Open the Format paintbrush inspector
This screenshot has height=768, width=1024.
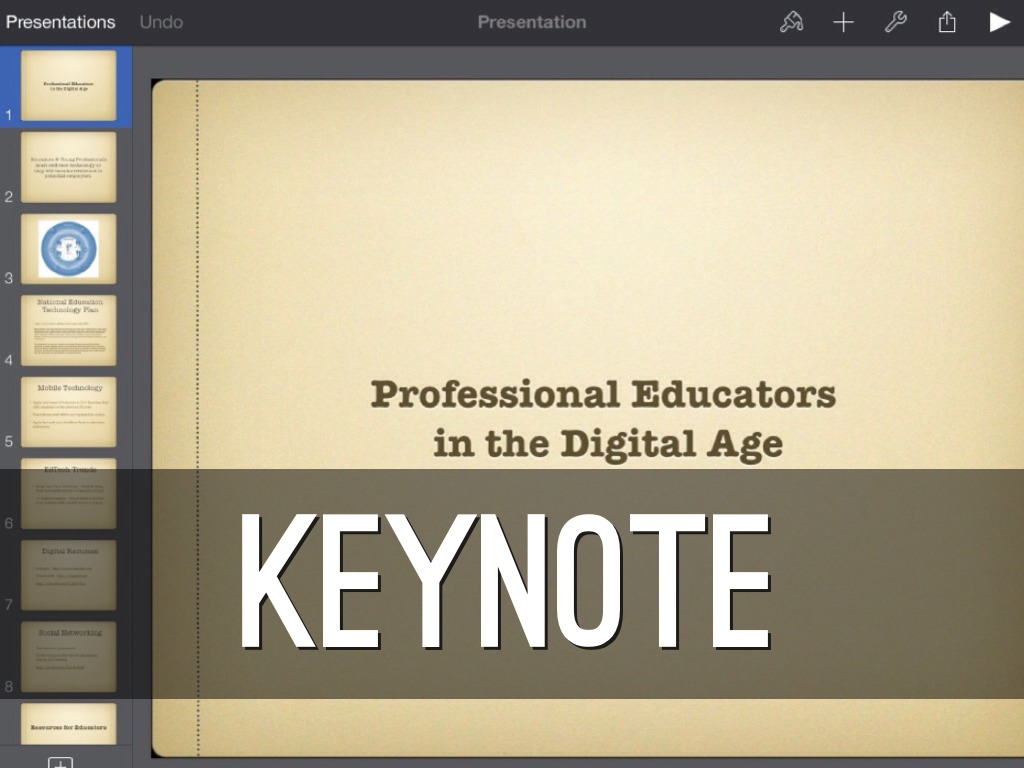[791, 22]
